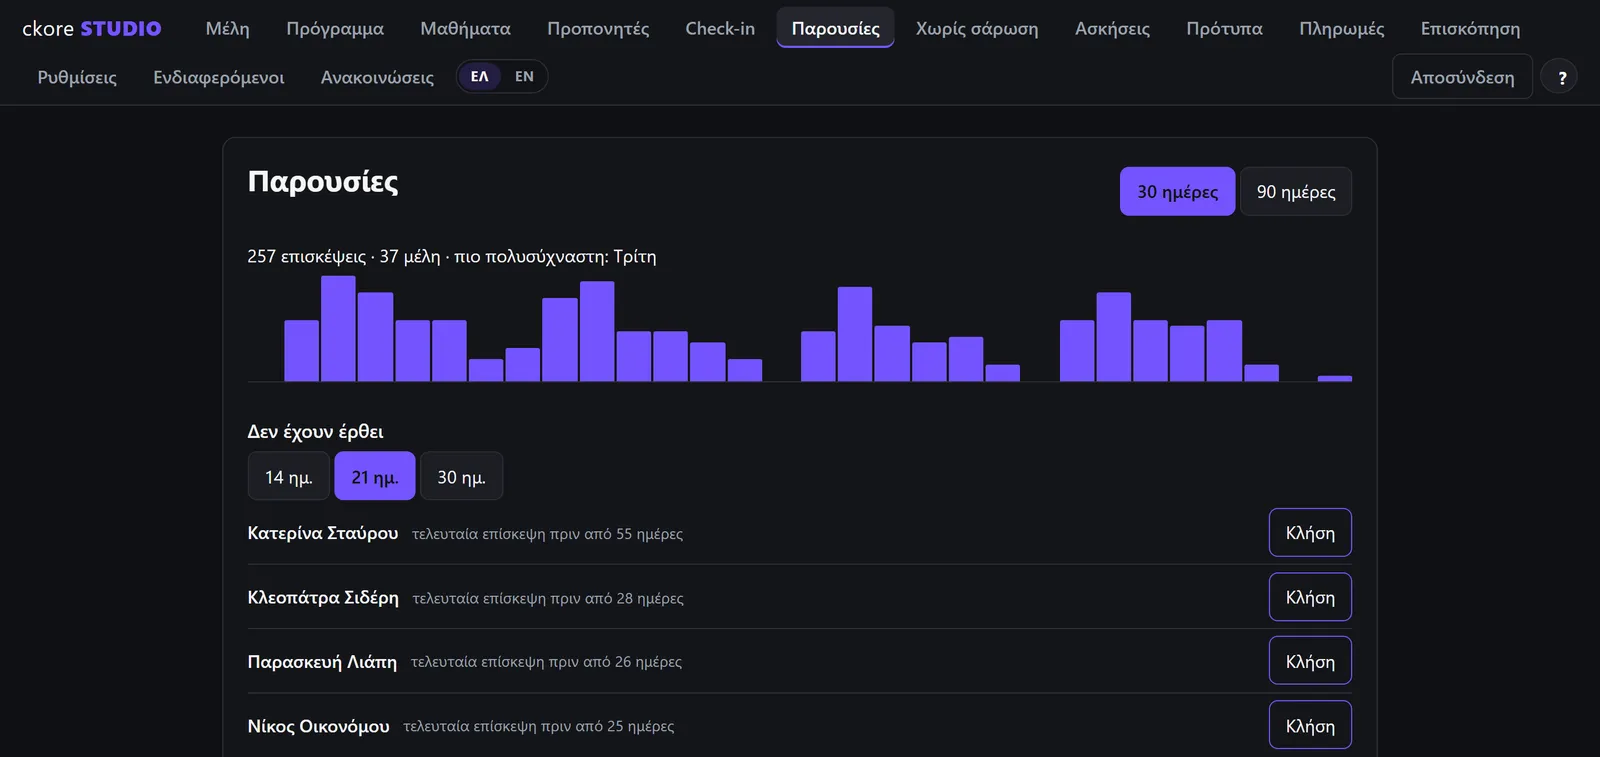1600x757 pixels.
Task: Click 'τελευταία επίσκεψη πριν από 25 ημέρες'
Action: [x=539, y=726]
